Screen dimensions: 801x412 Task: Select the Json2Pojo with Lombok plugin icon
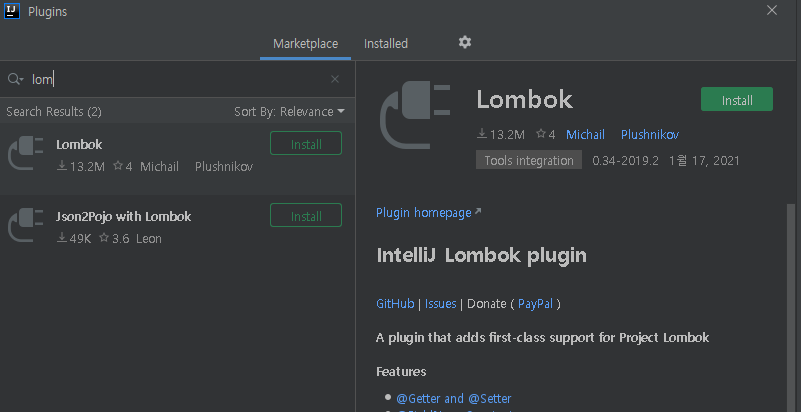tap(26, 225)
